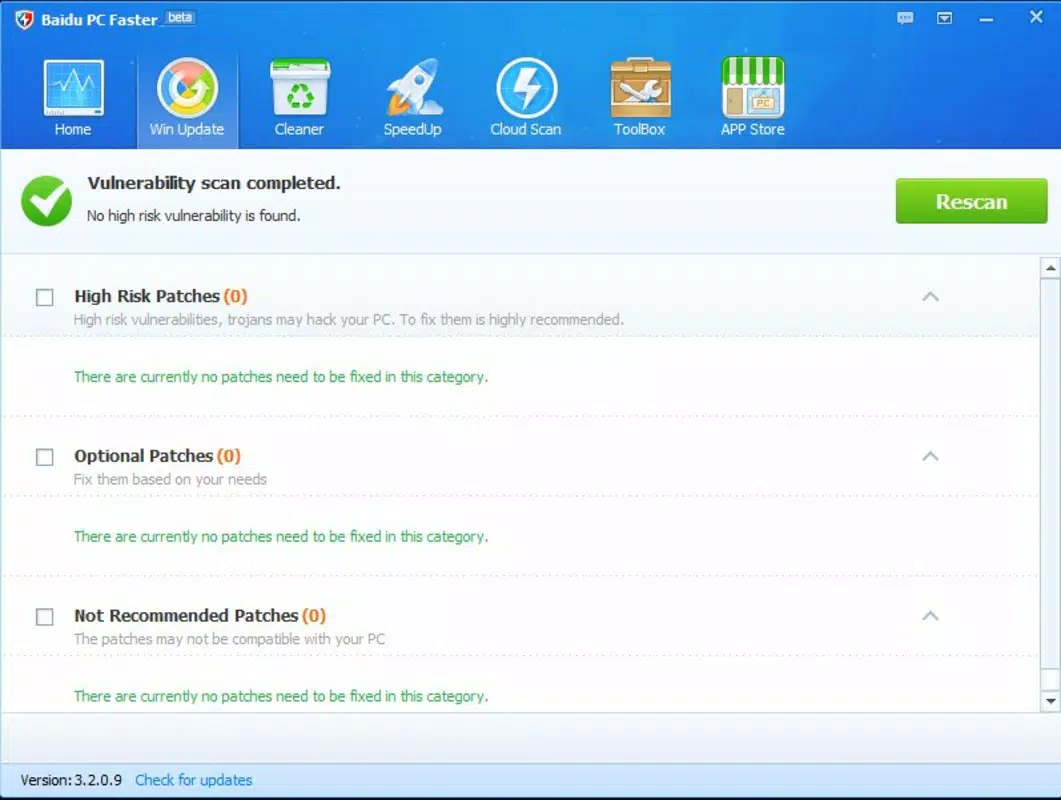Tick the Optional Patches checkbox

click(45, 457)
